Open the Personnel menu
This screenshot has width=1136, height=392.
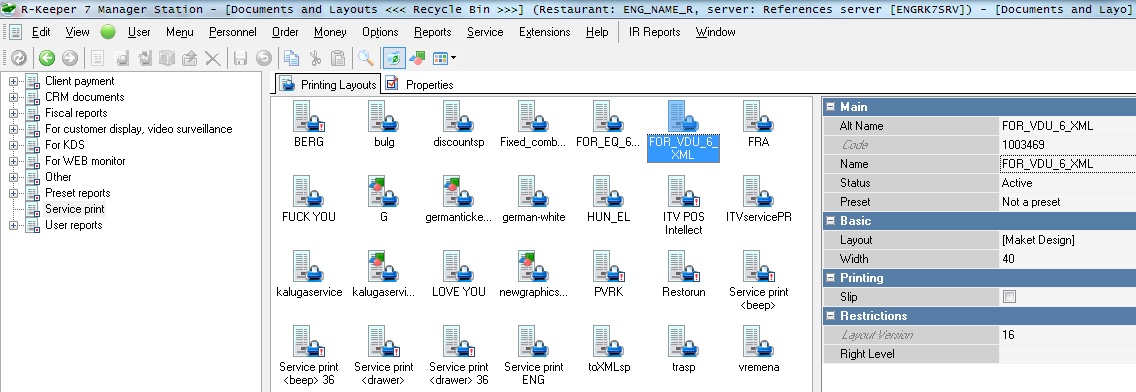(x=233, y=32)
